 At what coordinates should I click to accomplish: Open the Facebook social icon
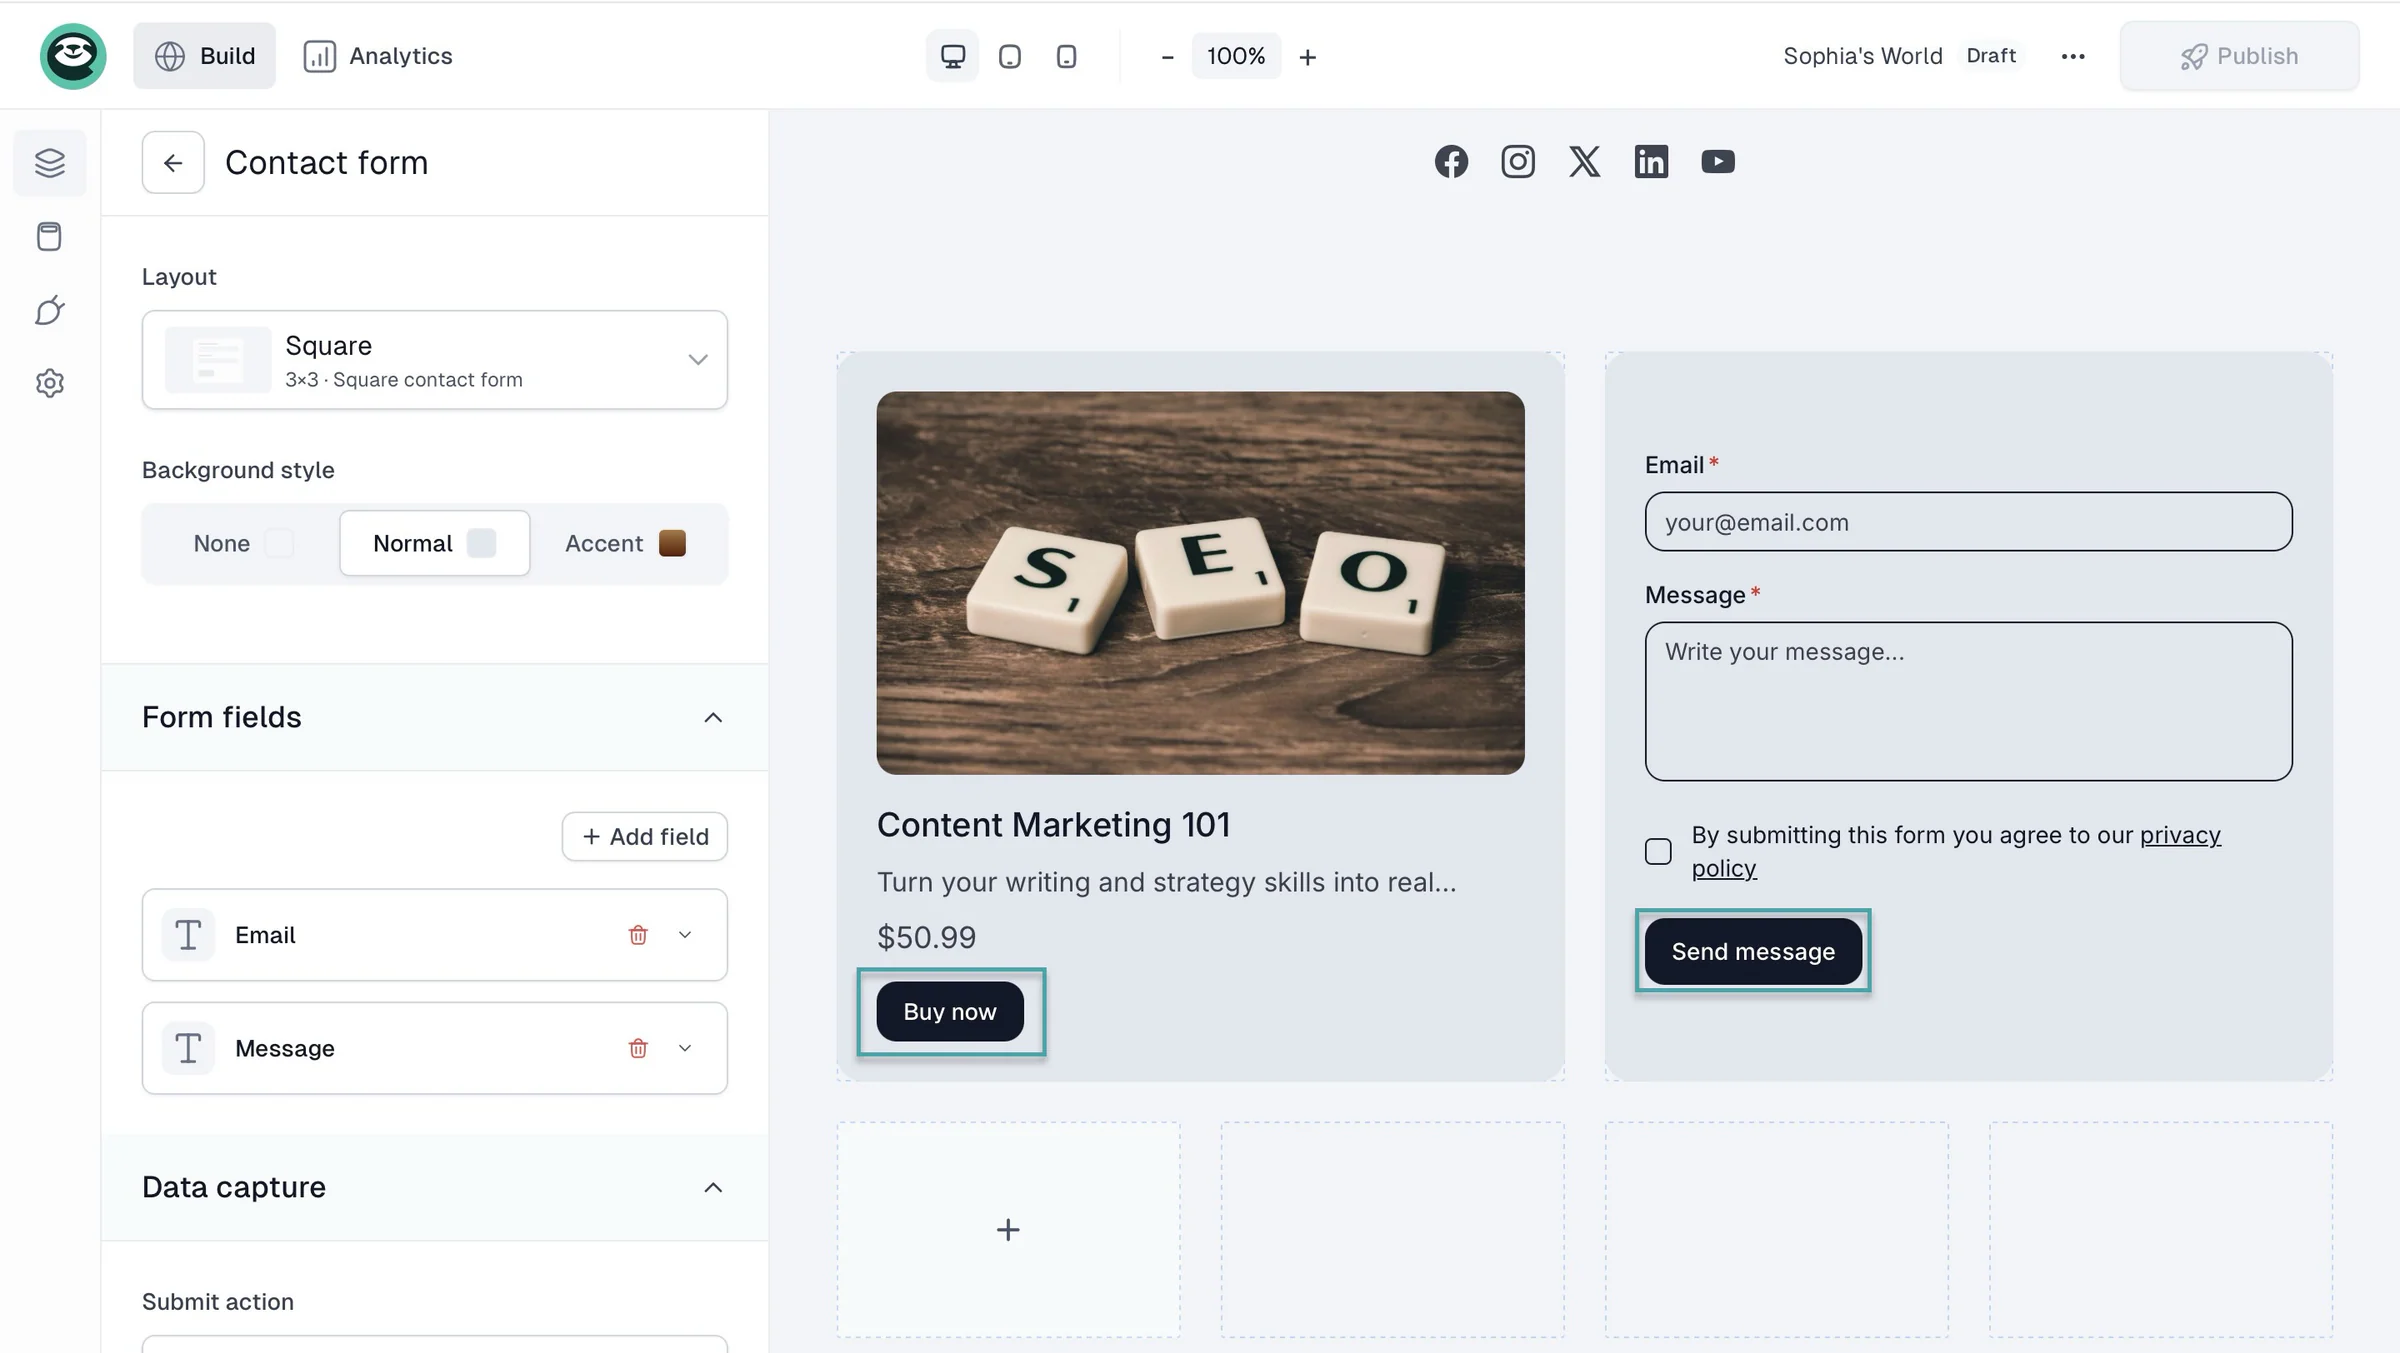(x=1451, y=161)
